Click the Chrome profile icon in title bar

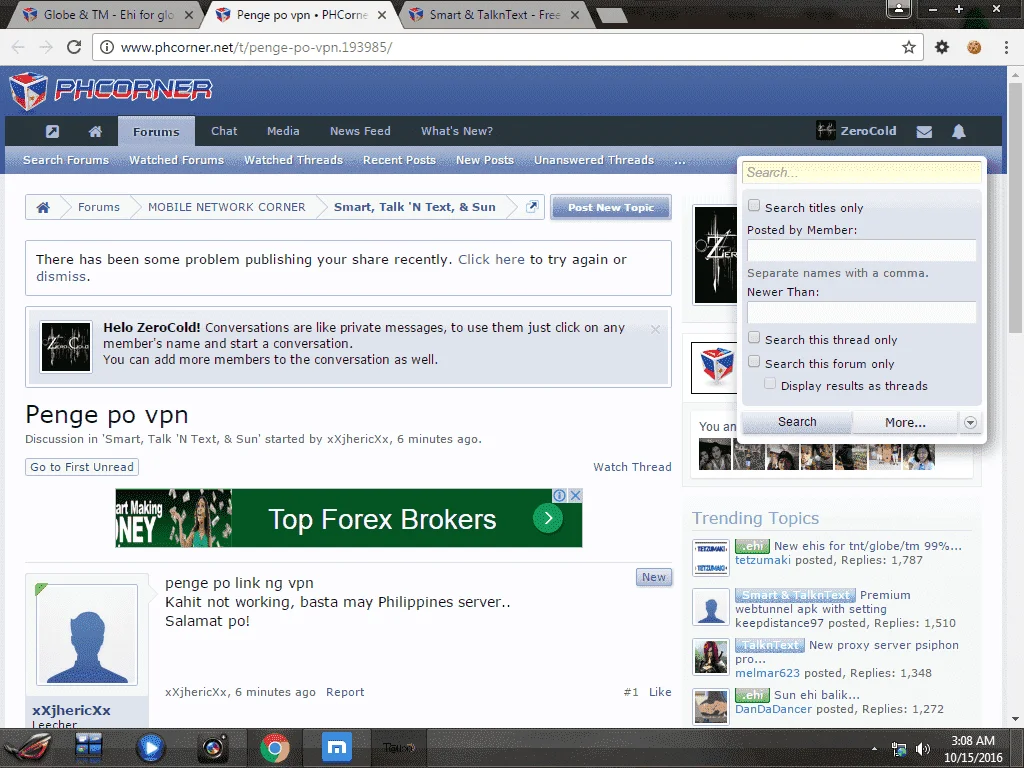[899, 8]
